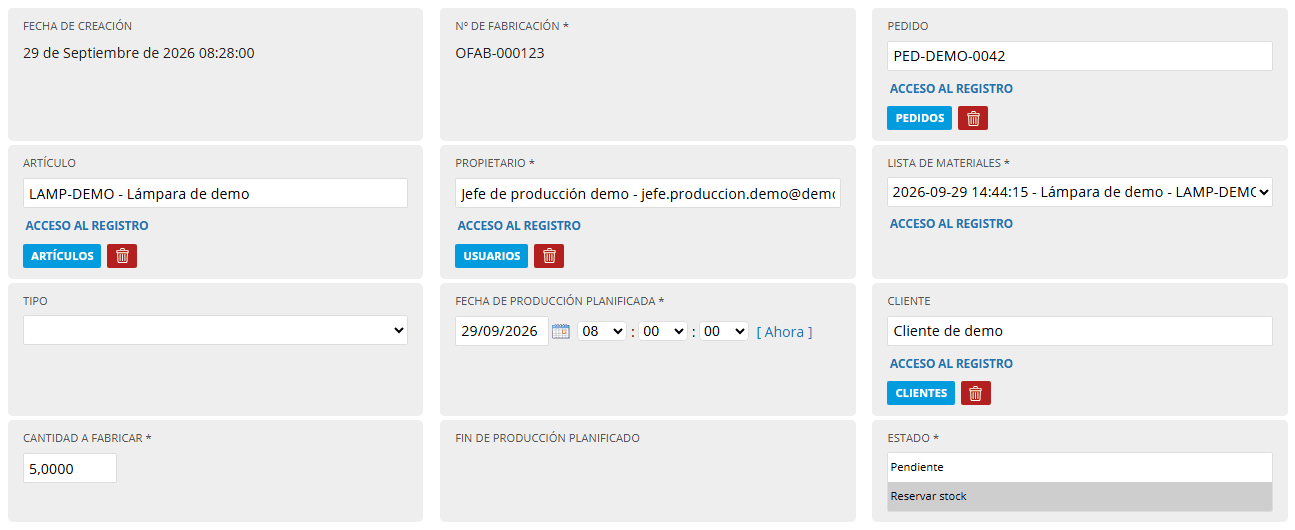Expand the Tipo dropdown
This screenshot has height=530, width=1295.
click(x=215, y=330)
